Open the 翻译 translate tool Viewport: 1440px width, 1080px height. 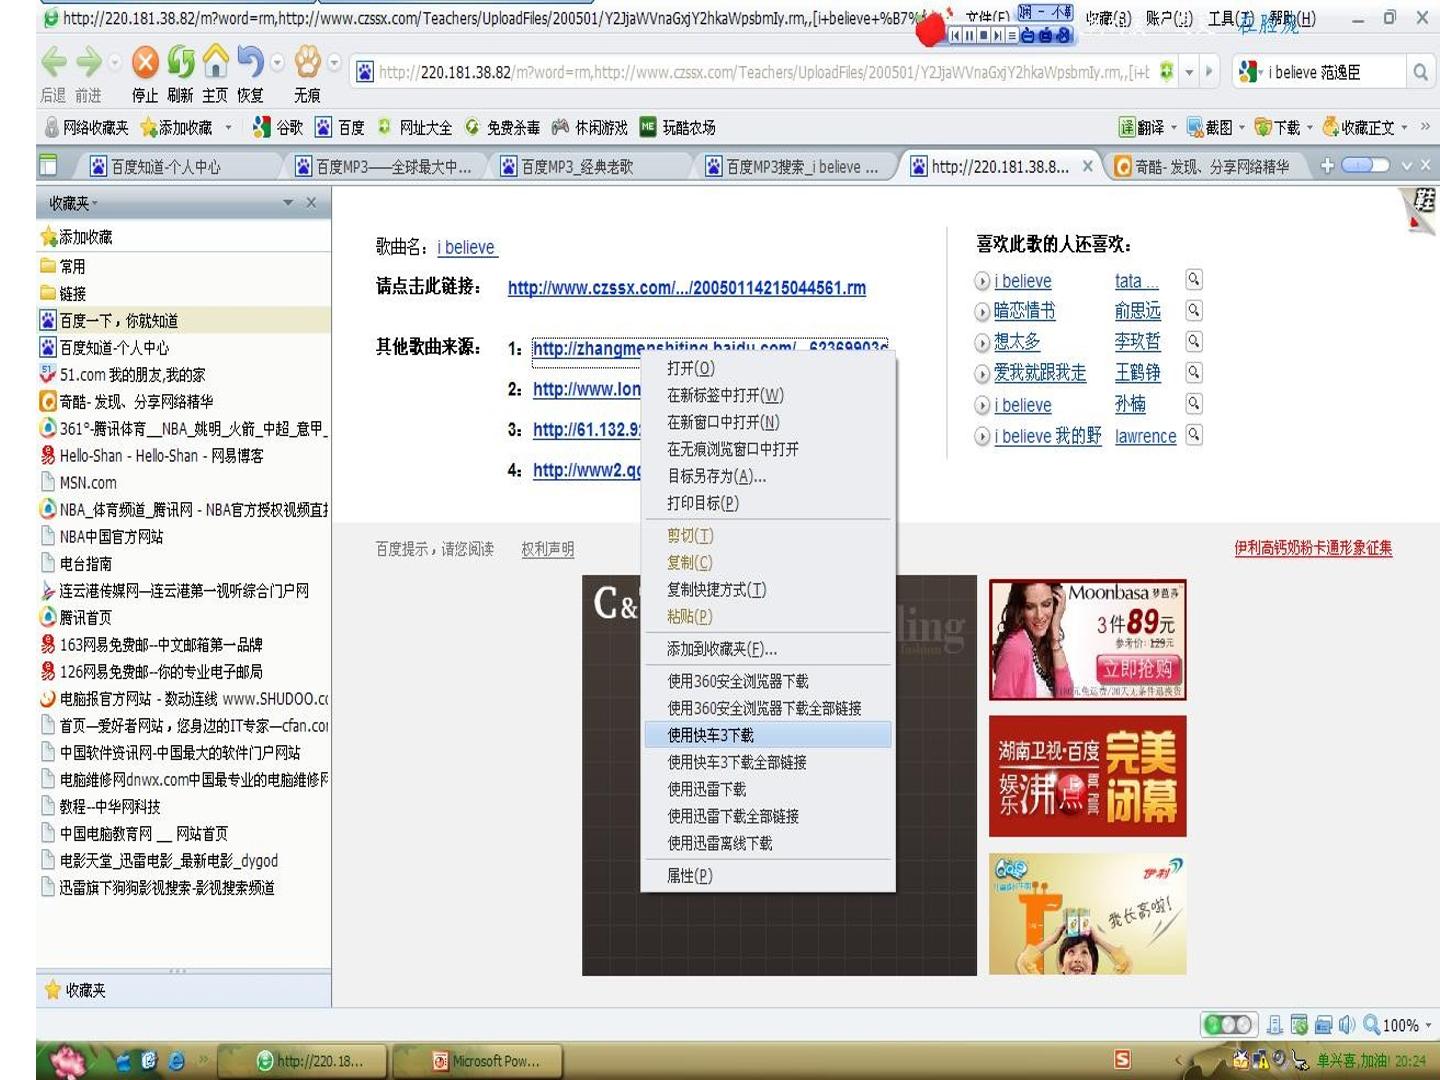point(1141,127)
